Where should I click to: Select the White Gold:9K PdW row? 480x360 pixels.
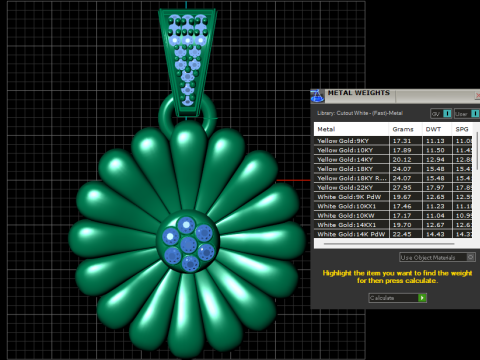(x=393, y=197)
